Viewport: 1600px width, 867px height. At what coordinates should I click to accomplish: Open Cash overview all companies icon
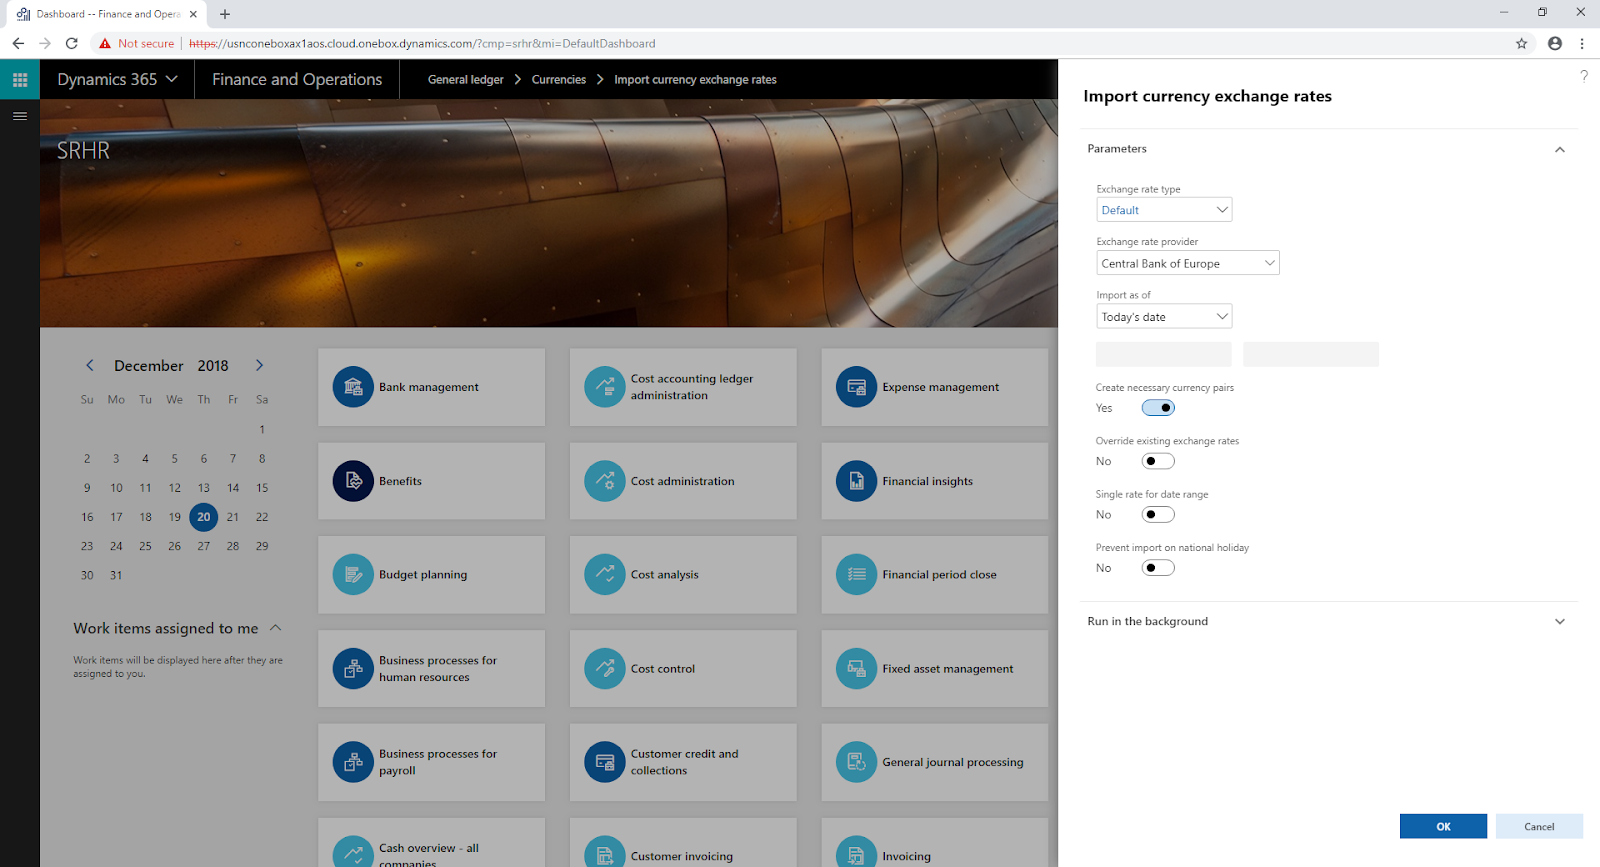coord(353,852)
